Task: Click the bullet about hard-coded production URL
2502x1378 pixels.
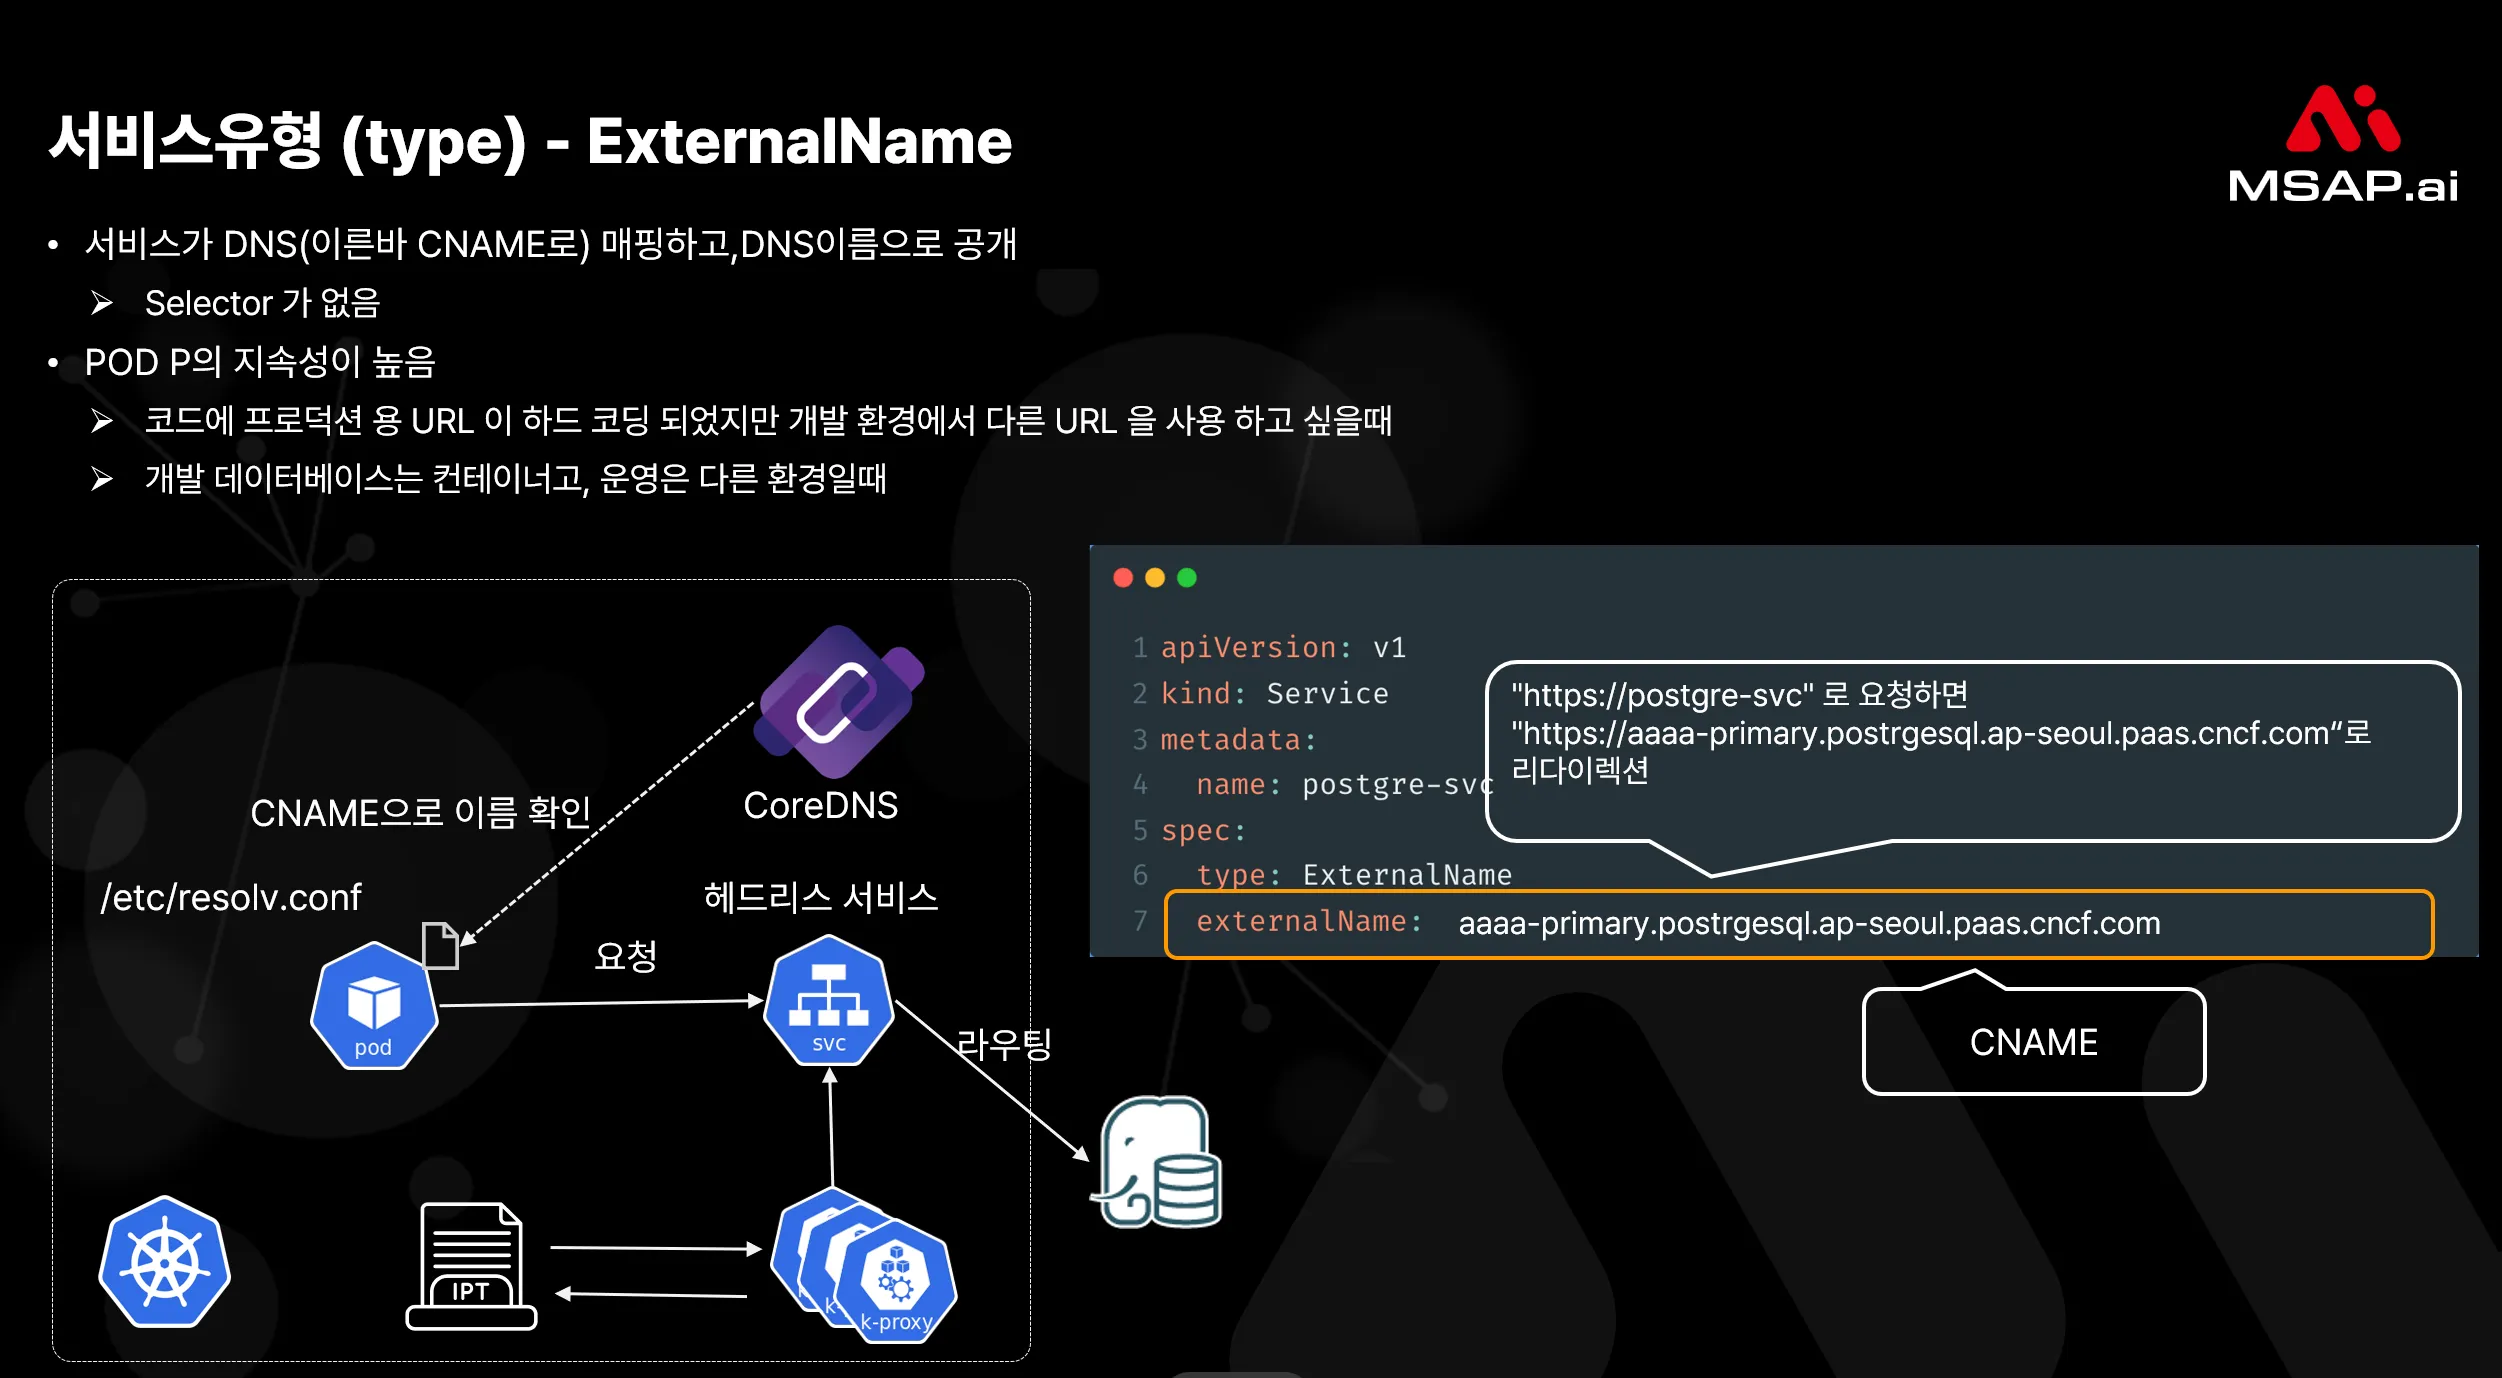Action: (x=768, y=421)
